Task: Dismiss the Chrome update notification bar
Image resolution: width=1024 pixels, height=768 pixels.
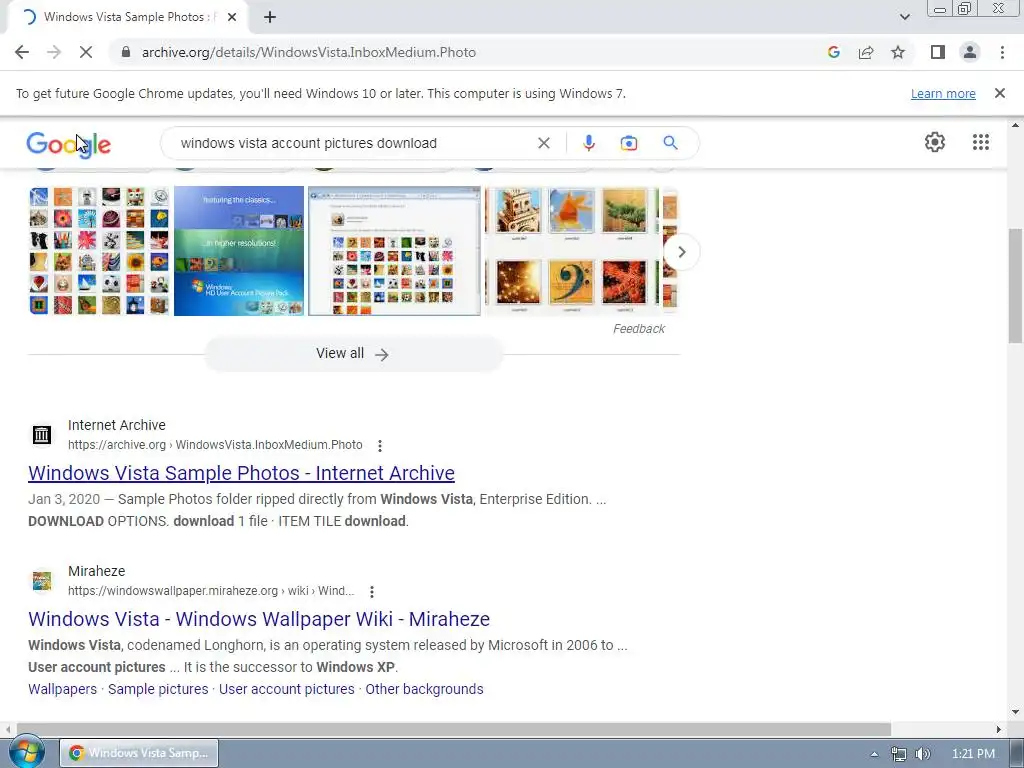Action: tap(999, 93)
